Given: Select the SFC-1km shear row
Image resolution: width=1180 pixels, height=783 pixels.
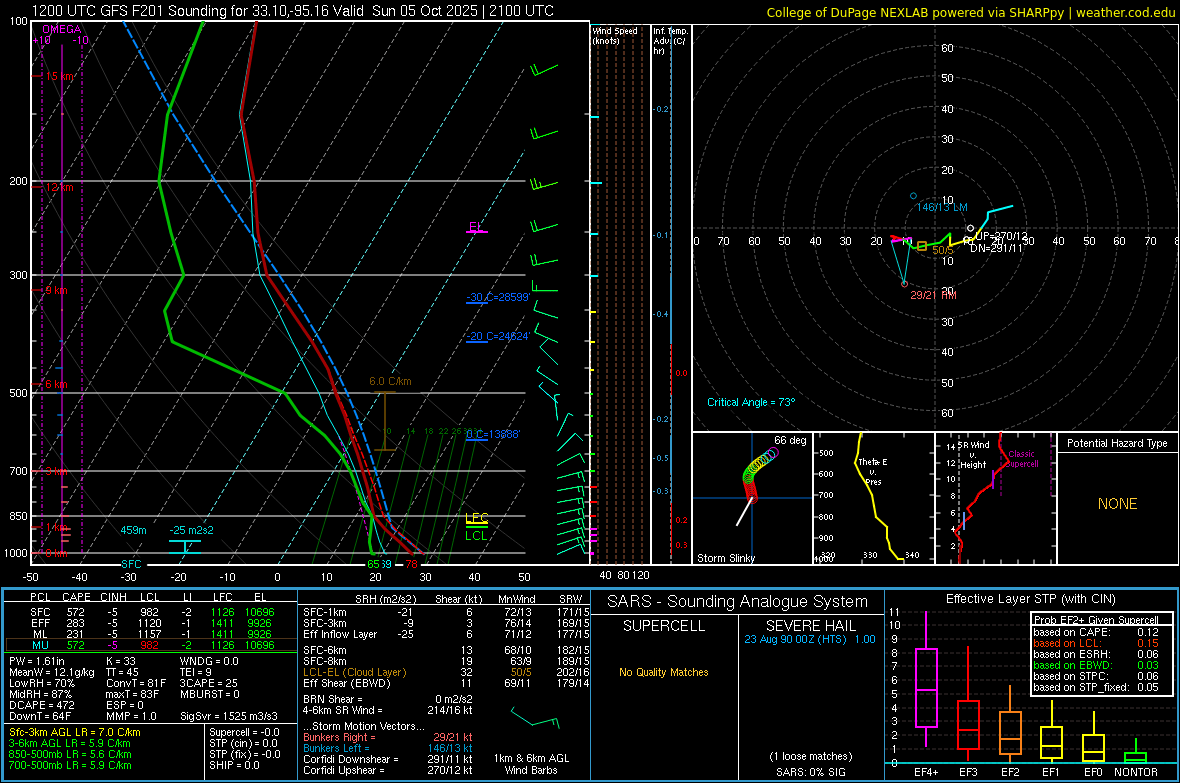Looking at the screenshot, I should [446, 612].
